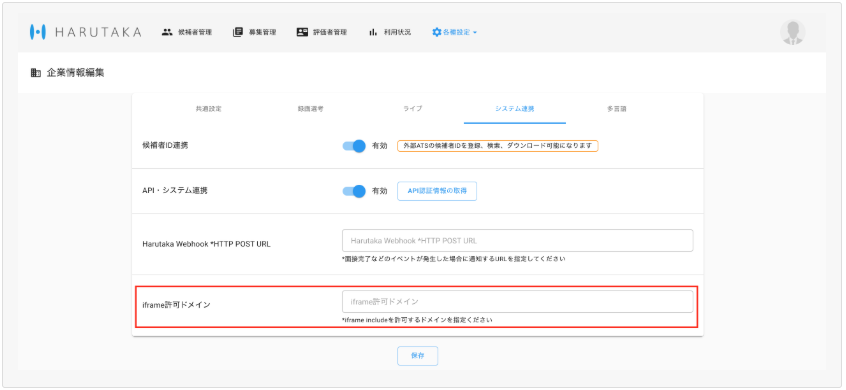Click the 評価者管理 ID card icon
This screenshot has width=846, height=390.
302,32
